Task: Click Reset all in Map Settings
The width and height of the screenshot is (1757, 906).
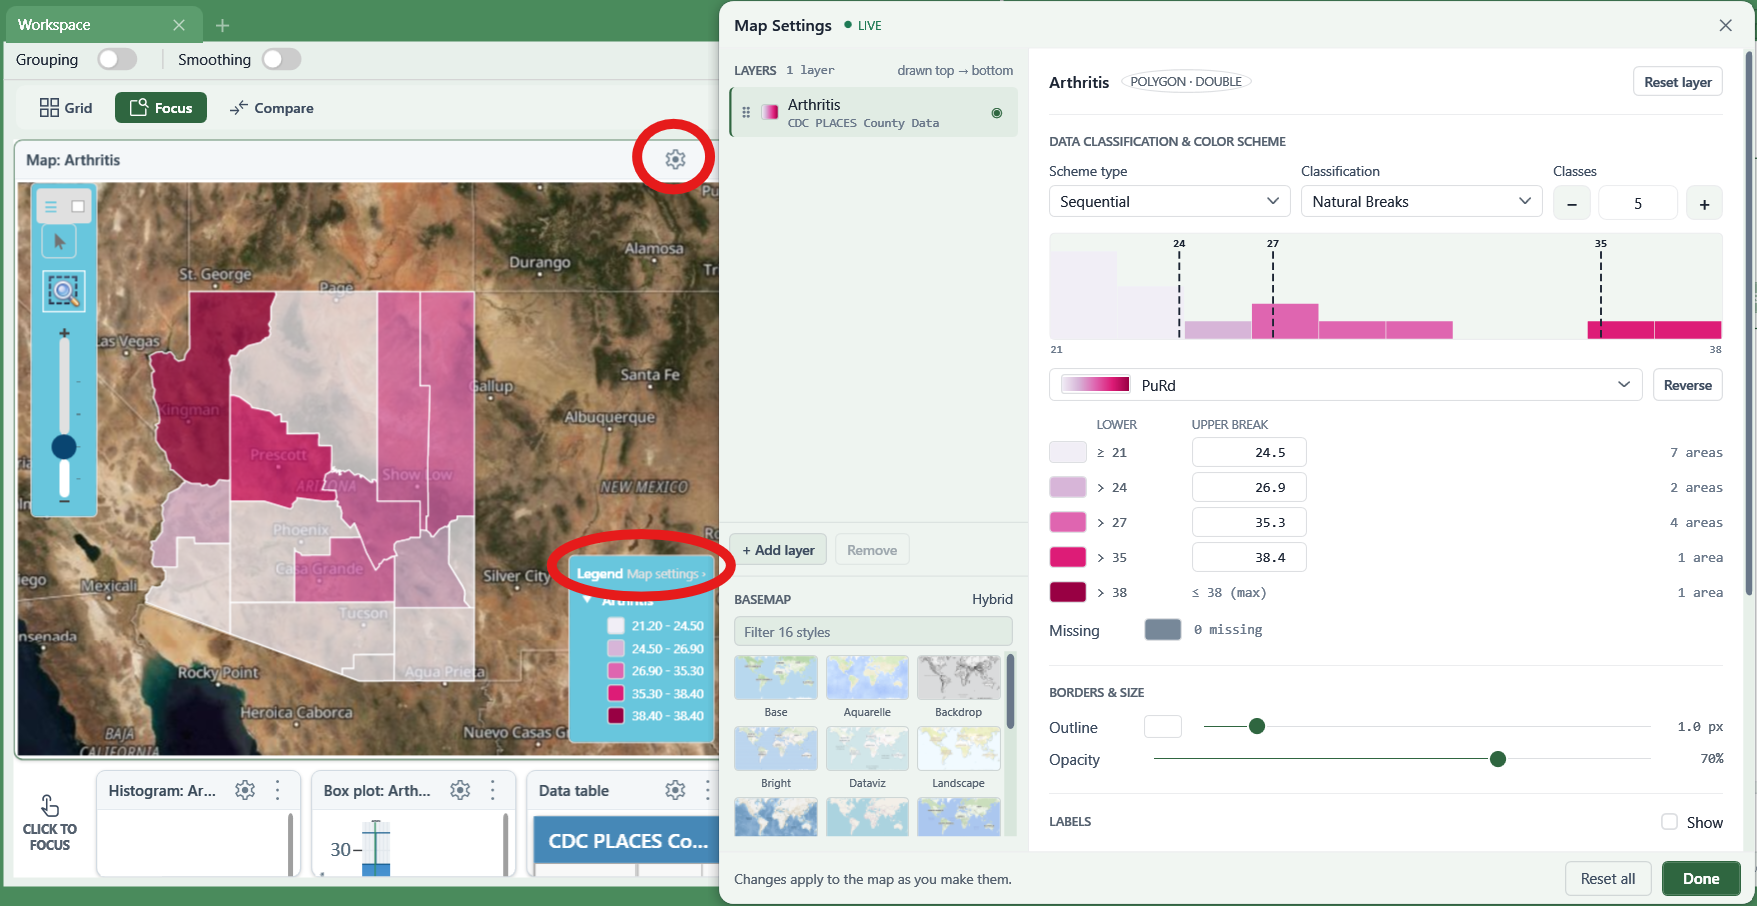Action: (x=1608, y=878)
